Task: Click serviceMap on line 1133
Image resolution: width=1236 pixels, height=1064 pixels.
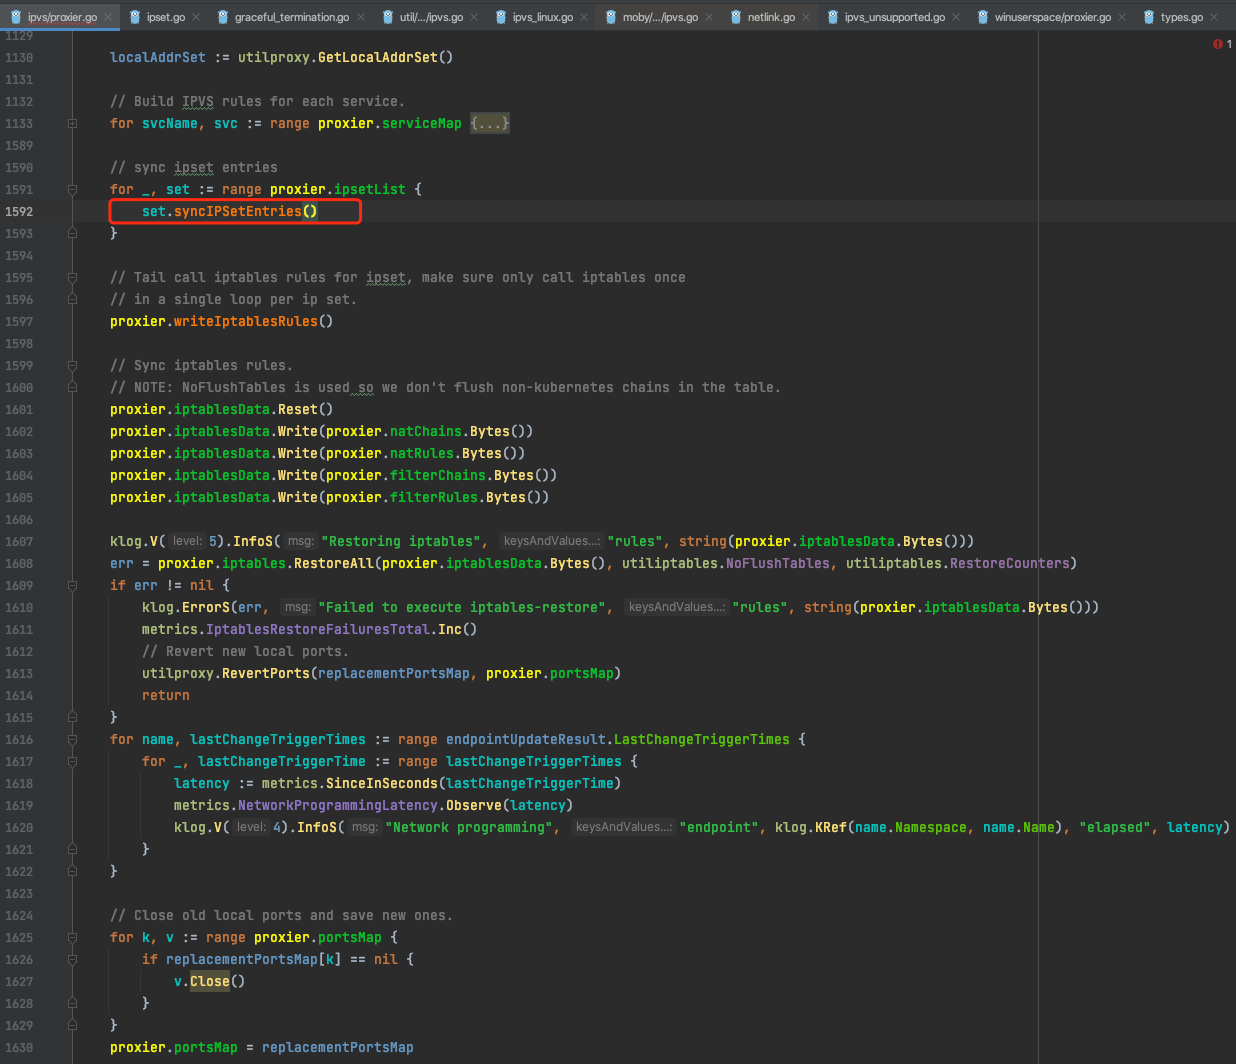Action: [422, 124]
